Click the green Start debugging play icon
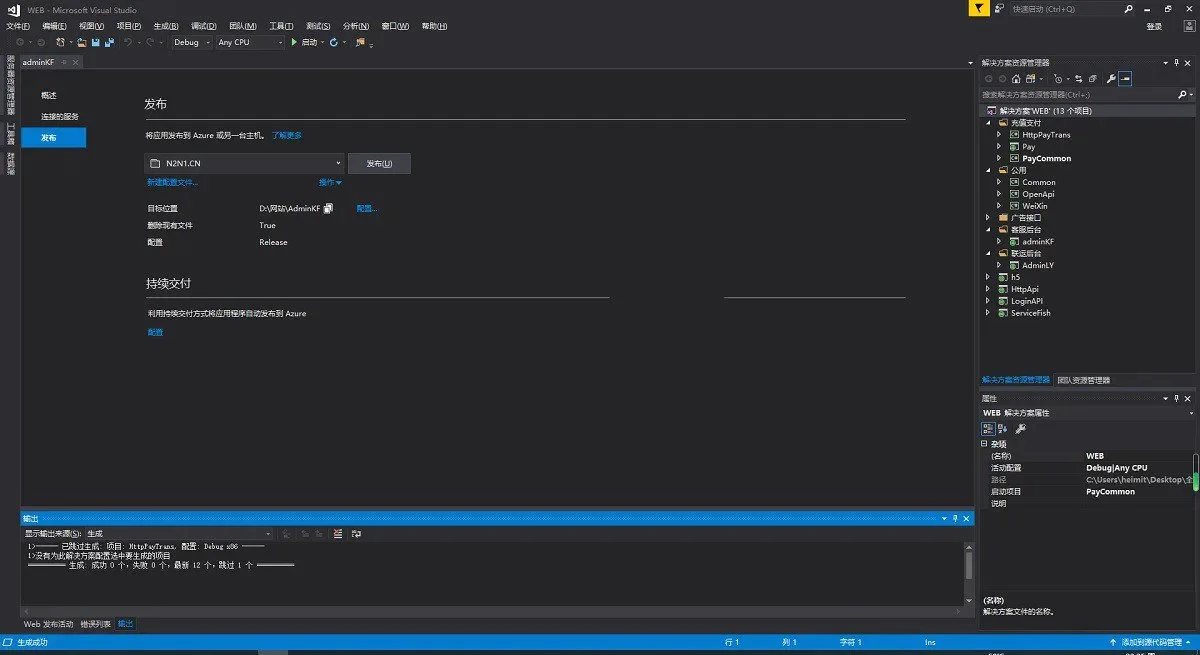 (x=294, y=42)
